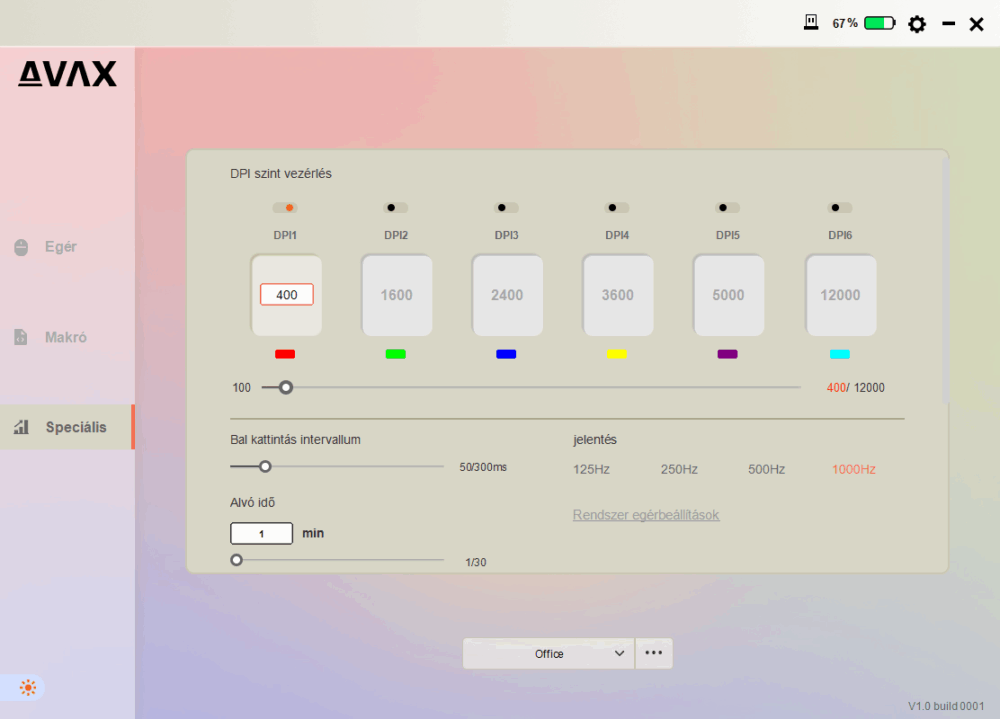Switch to the Makró tab
This screenshot has height=719, width=1000.
[x=65, y=337]
